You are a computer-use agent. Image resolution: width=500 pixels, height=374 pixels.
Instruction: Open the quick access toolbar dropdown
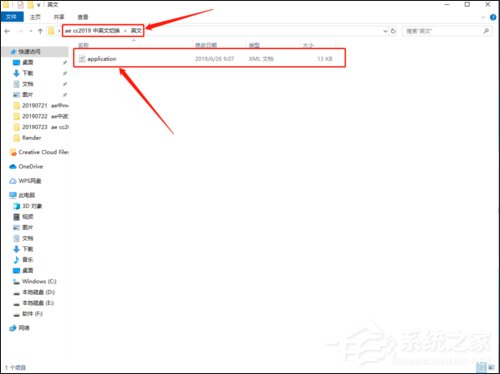[39, 5]
